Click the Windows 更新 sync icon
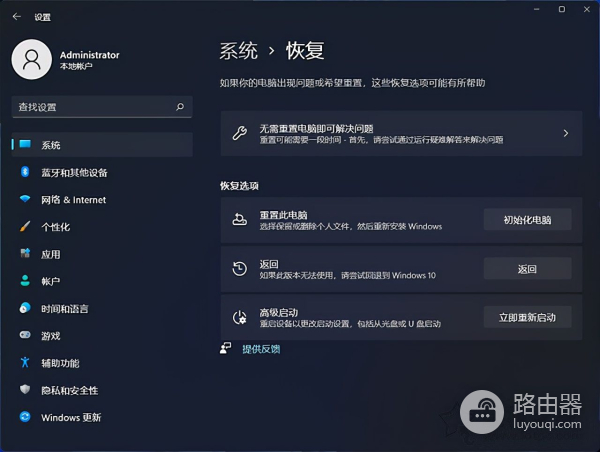The width and height of the screenshot is (600, 452). pos(25,417)
